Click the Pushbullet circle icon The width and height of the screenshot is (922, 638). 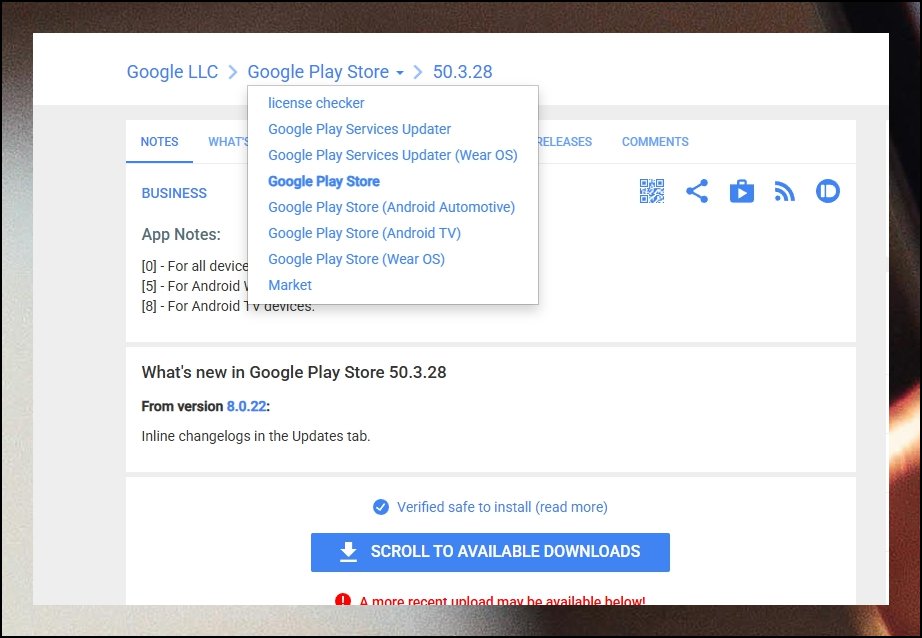[827, 191]
